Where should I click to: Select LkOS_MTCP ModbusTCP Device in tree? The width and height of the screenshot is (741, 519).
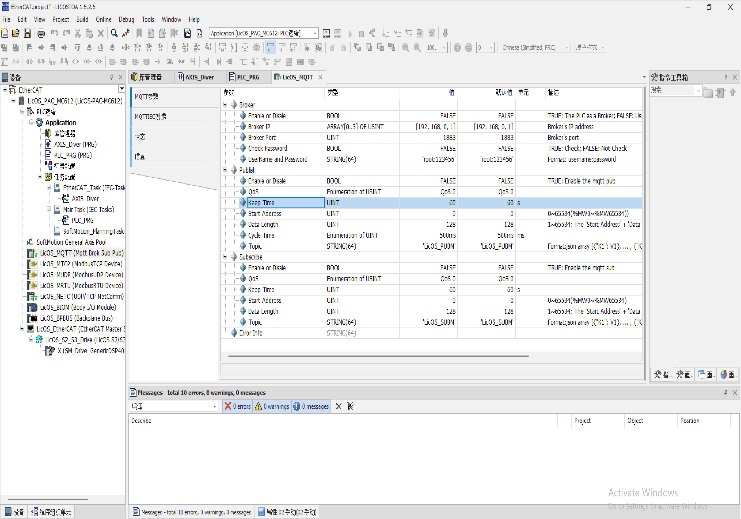click(76, 264)
